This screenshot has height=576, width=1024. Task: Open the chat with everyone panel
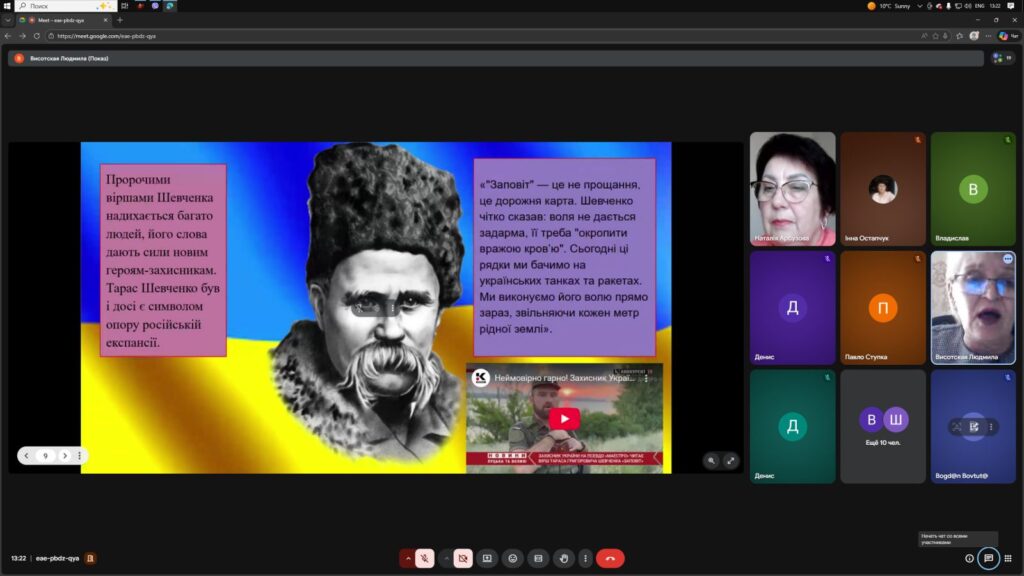pyautogui.click(x=988, y=558)
